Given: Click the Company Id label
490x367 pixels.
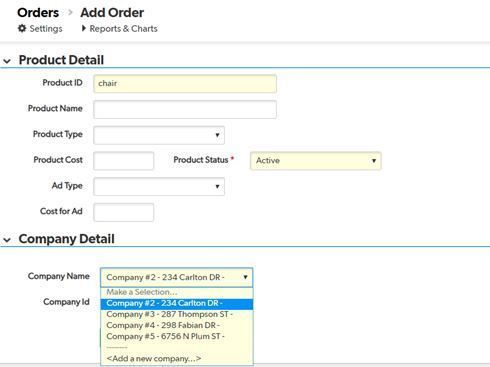Looking at the screenshot, I should (66, 302).
